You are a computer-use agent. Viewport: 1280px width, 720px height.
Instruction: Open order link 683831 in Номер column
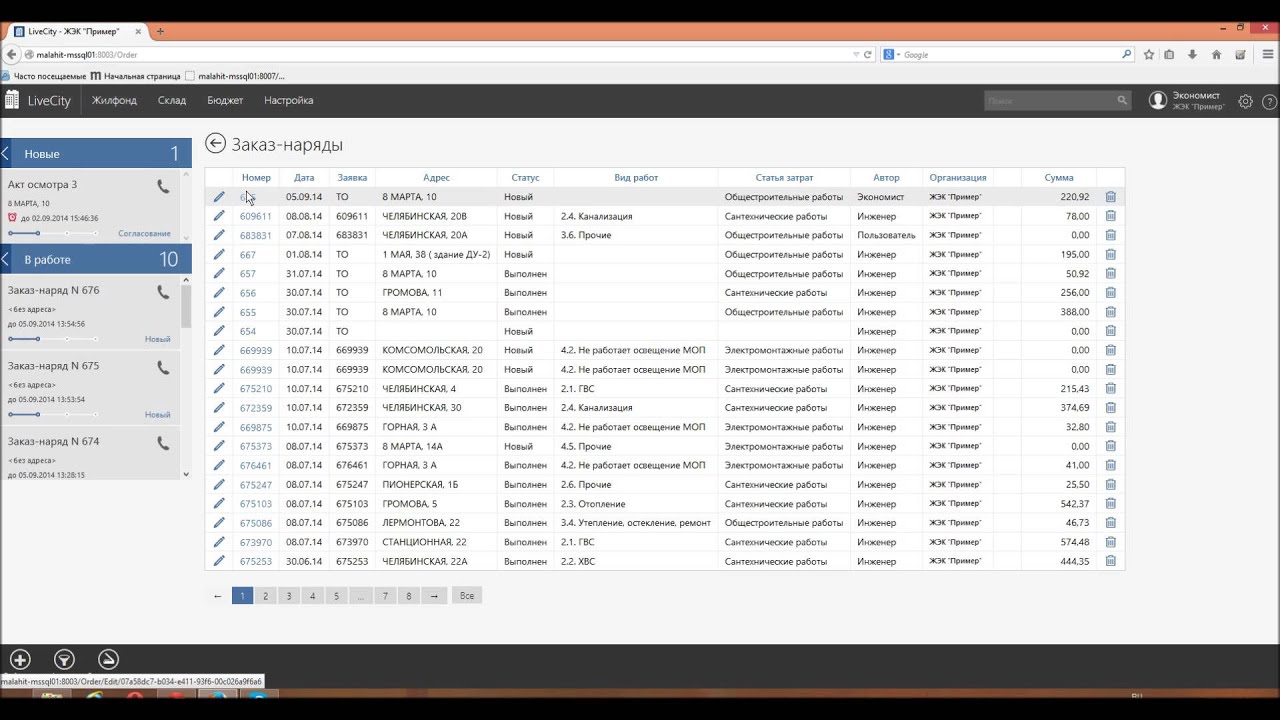pos(255,235)
